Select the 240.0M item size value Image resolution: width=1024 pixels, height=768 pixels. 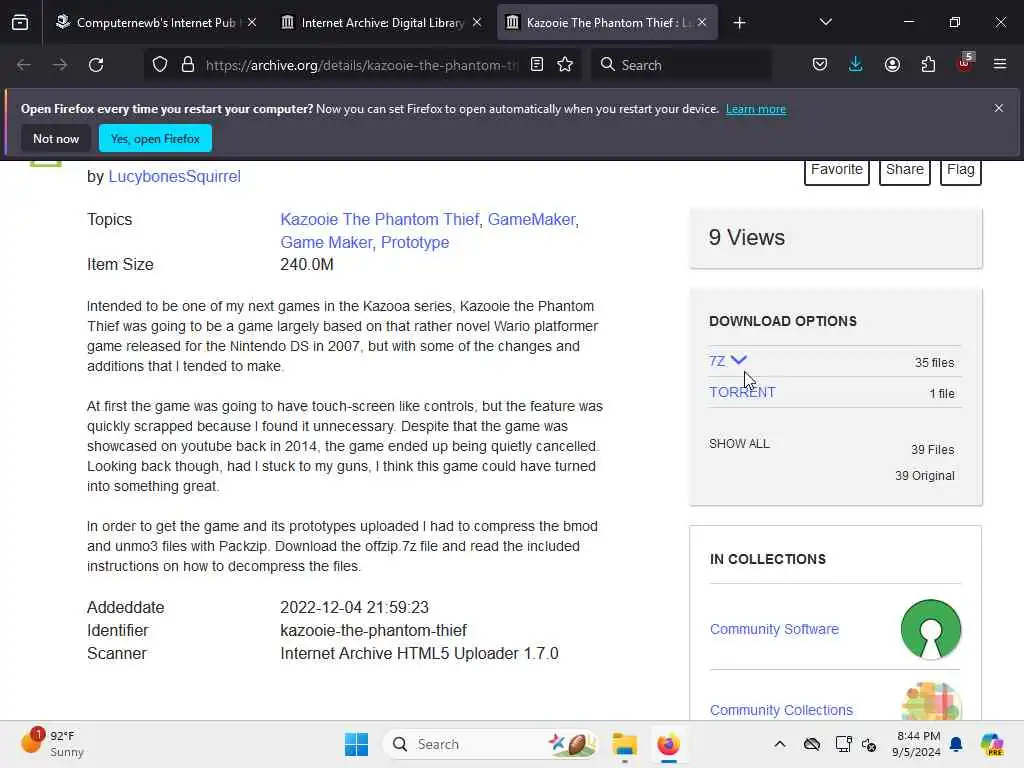pos(307,264)
